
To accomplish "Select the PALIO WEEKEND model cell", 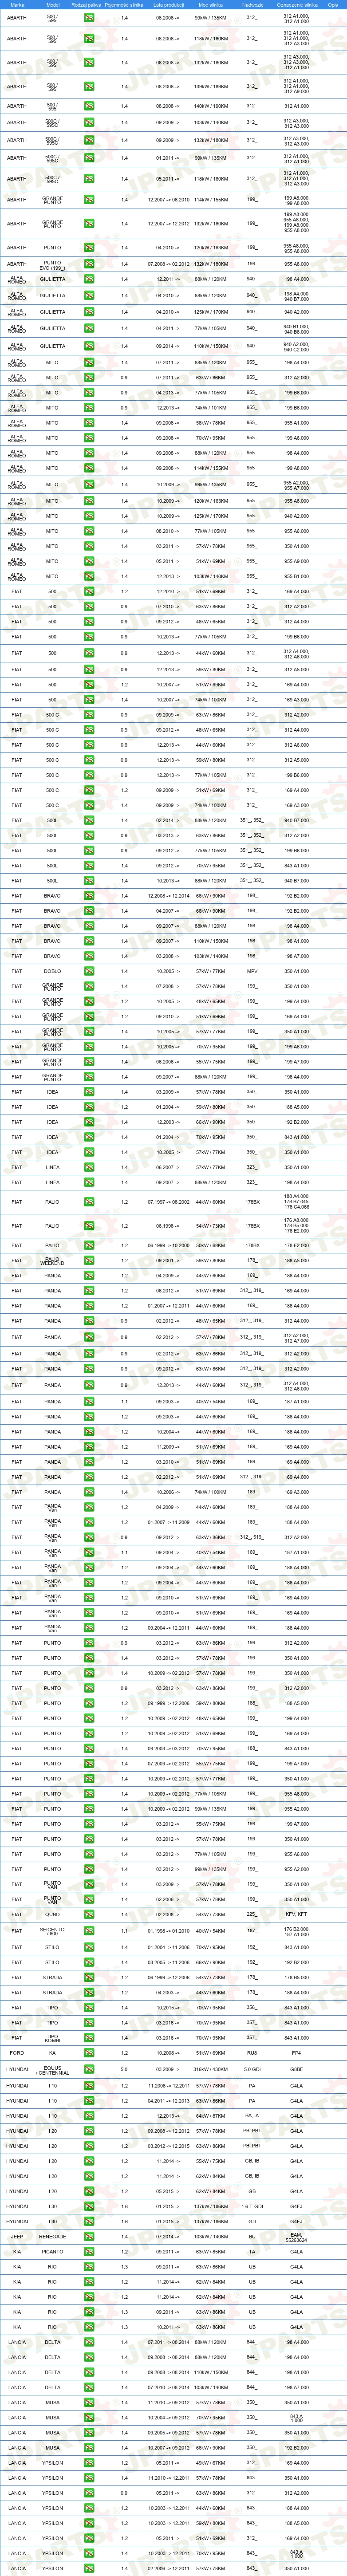I will [x=53, y=1260].
